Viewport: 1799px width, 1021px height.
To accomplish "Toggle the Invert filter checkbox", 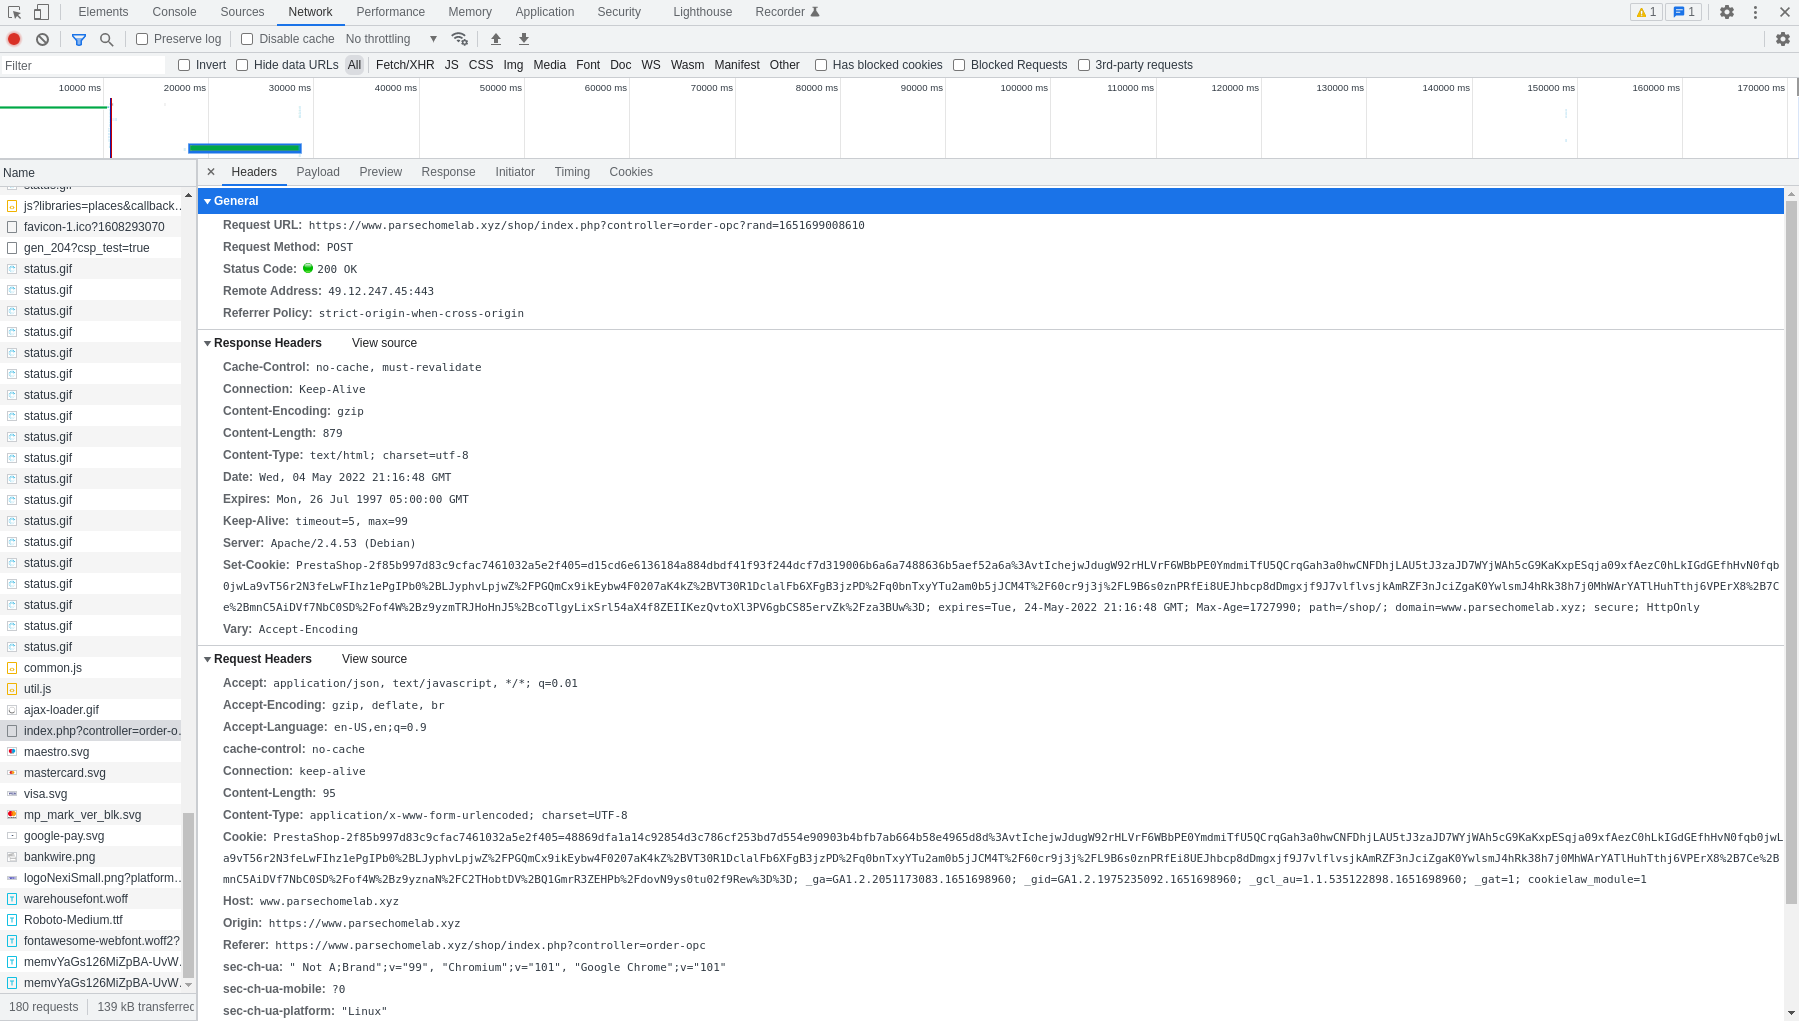I will tap(184, 65).
